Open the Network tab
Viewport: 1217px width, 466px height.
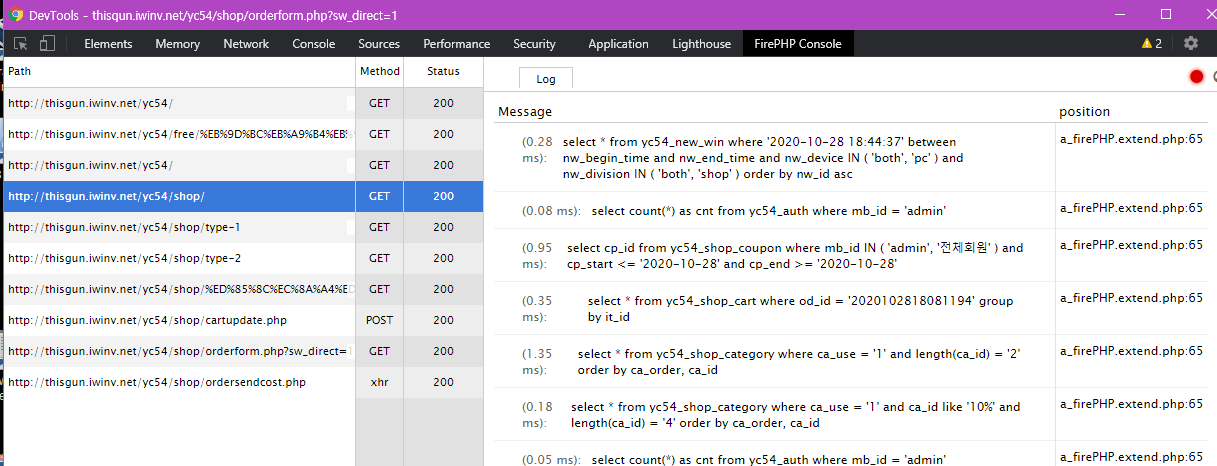246,43
